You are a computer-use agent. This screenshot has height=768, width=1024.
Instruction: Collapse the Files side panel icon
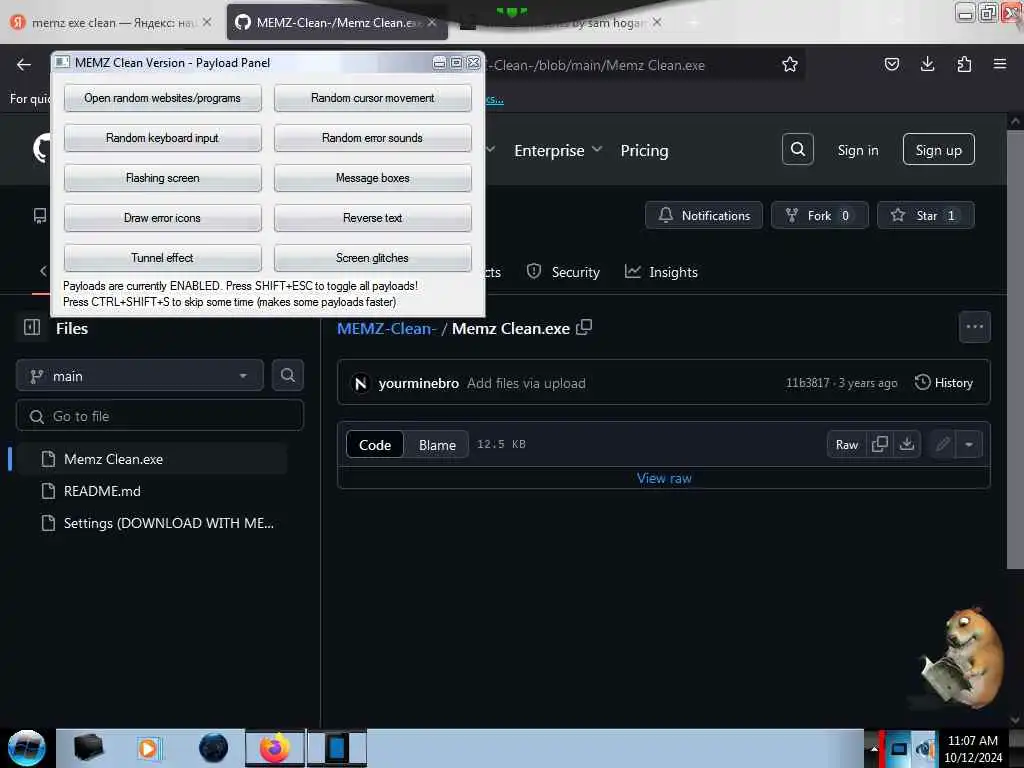click(x=32, y=327)
